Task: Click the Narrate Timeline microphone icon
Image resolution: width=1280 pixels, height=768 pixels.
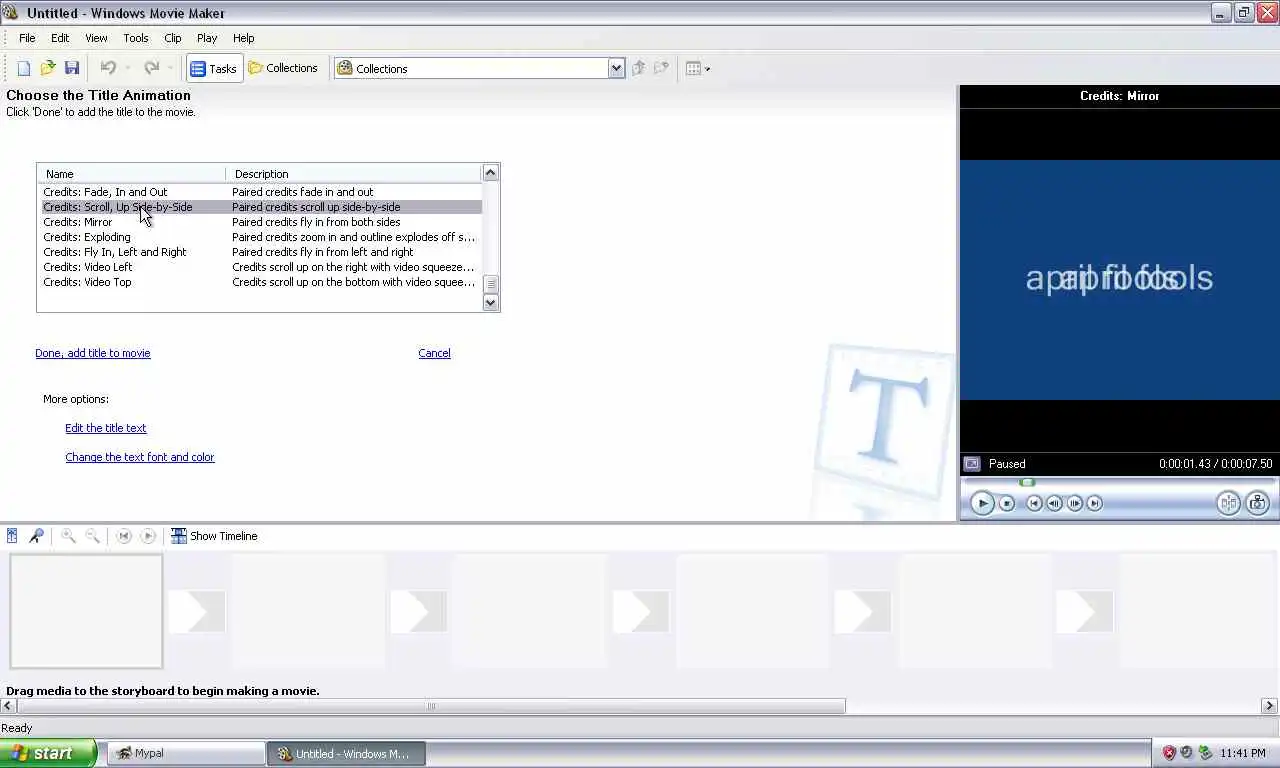Action: 36,536
